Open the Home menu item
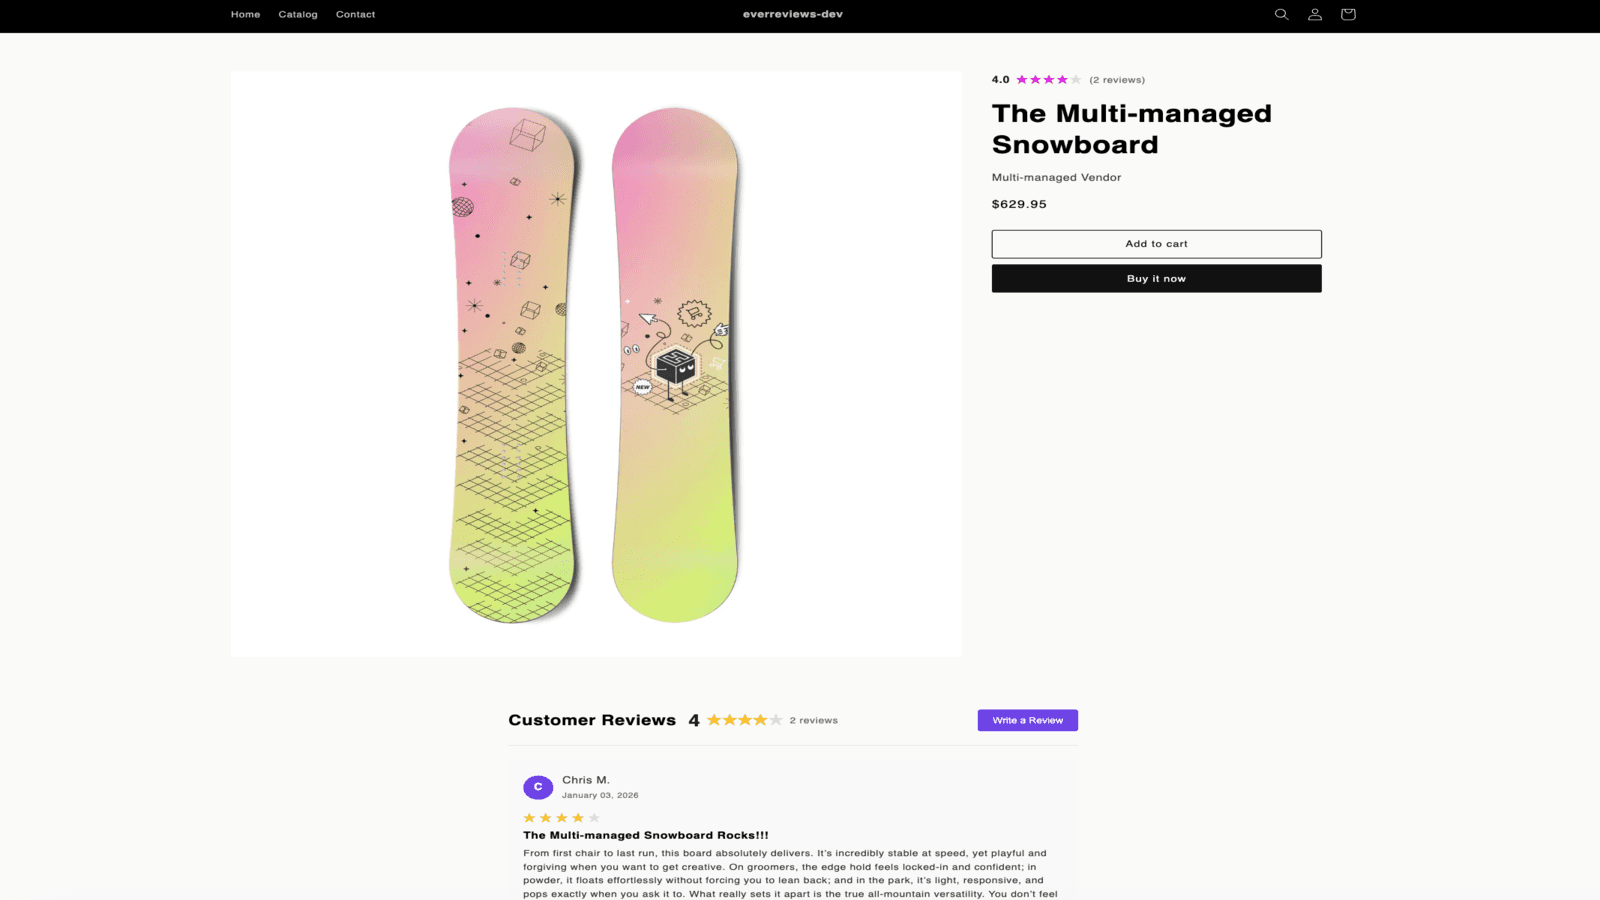 tap(245, 14)
